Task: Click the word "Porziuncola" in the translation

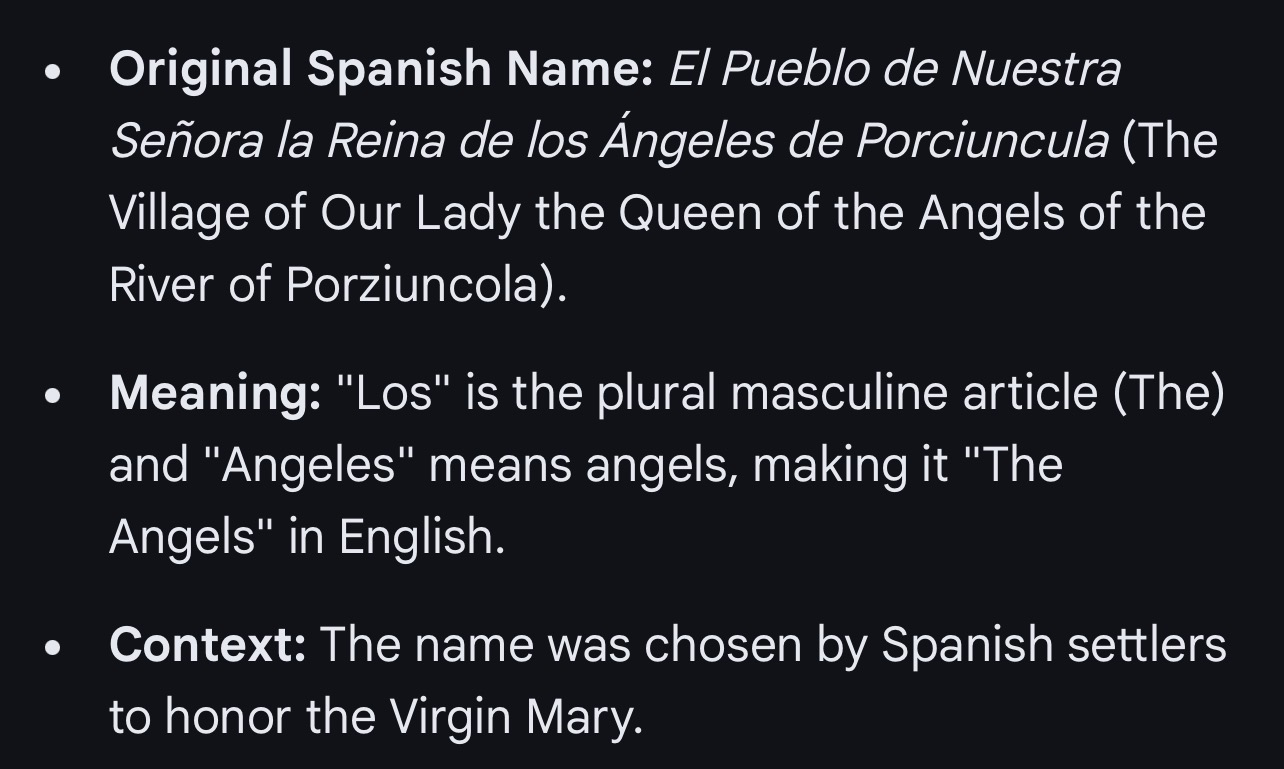Action: (412, 286)
